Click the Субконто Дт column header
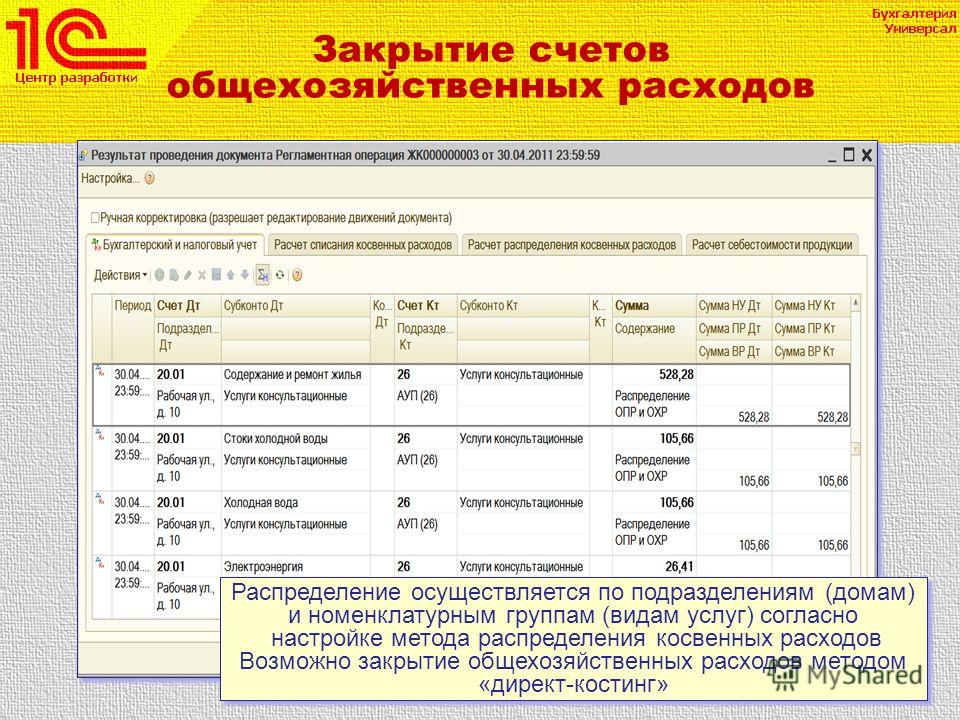960x720 pixels. pos(296,306)
